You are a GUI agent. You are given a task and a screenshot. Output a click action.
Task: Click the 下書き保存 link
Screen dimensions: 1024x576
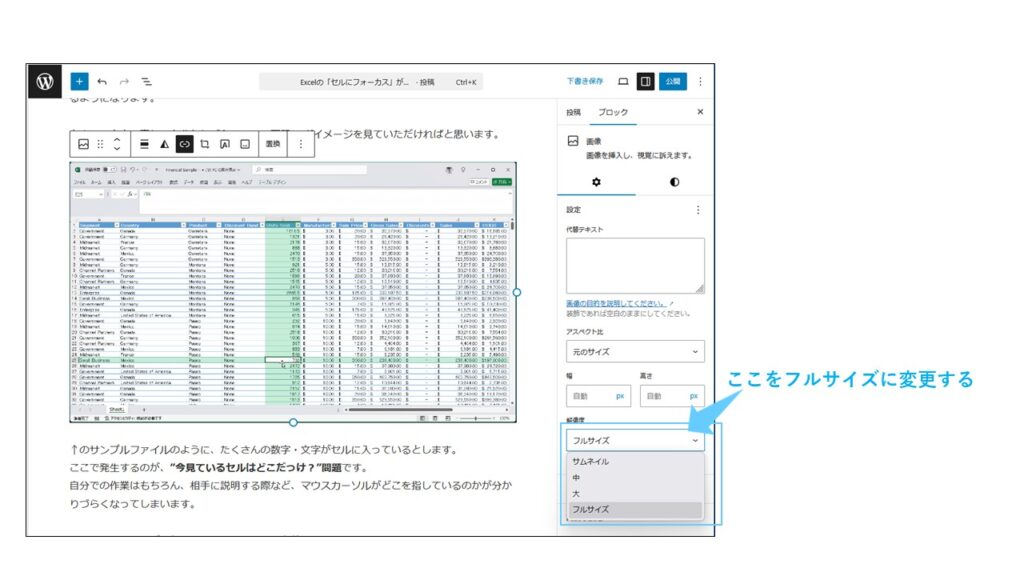point(584,82)
